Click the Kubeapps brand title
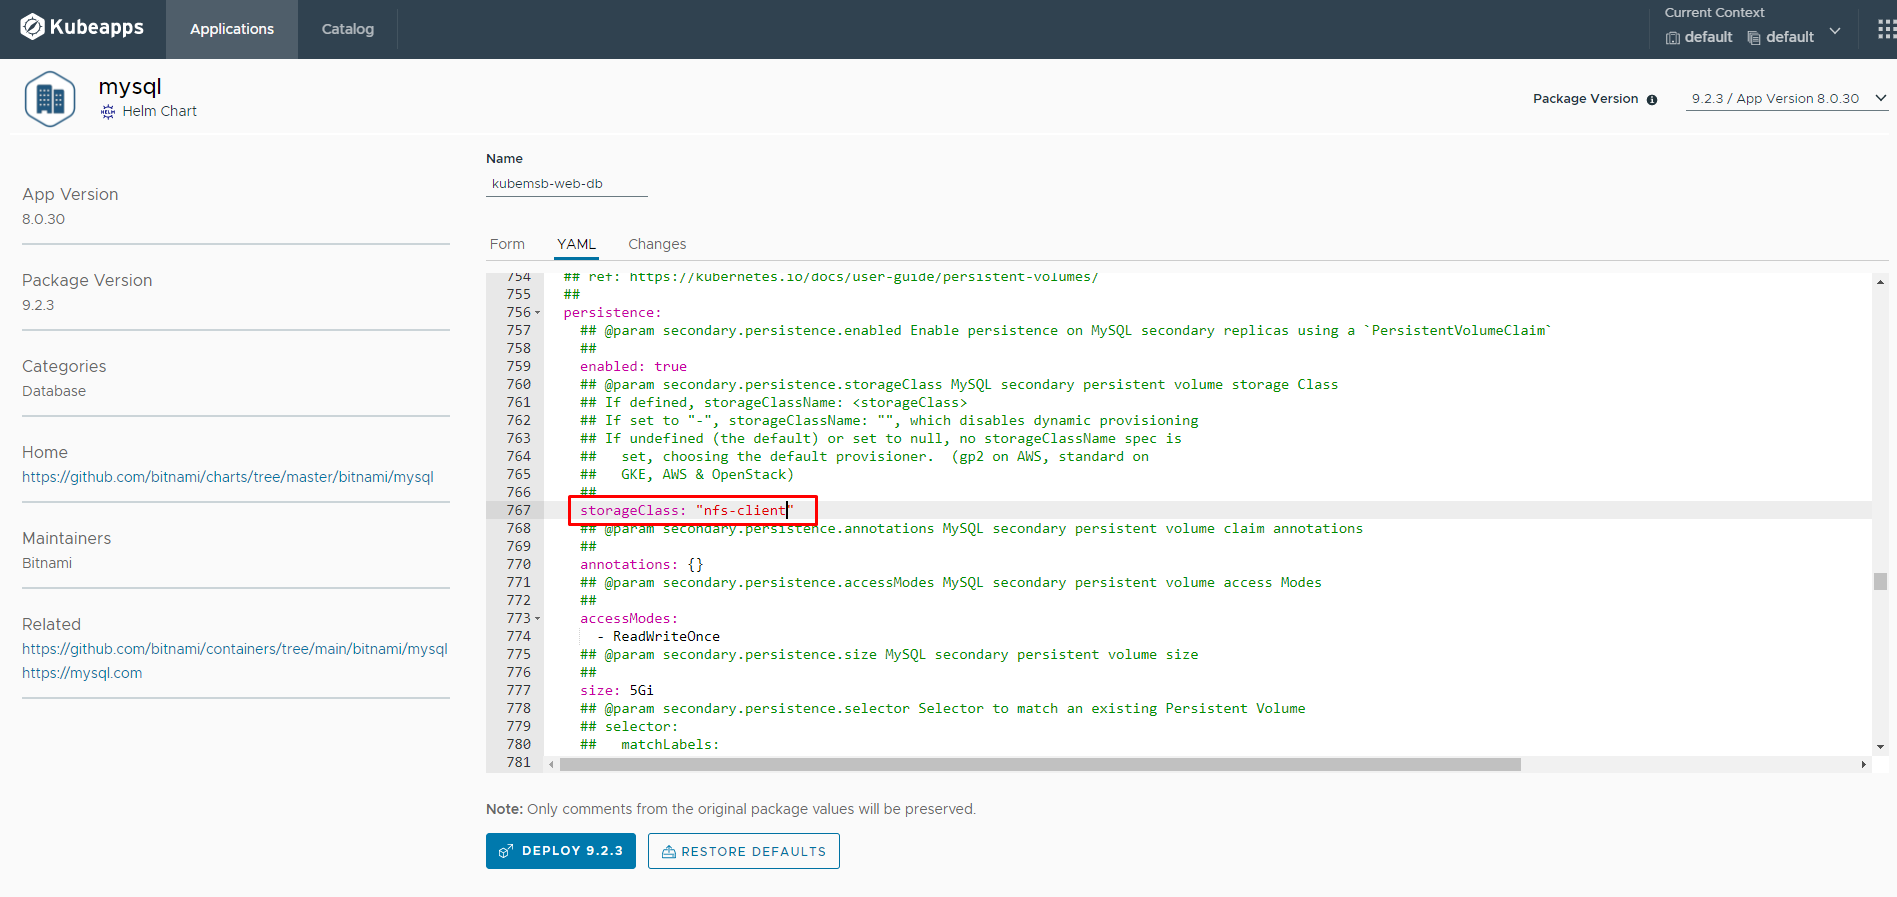 coord(97,27)
